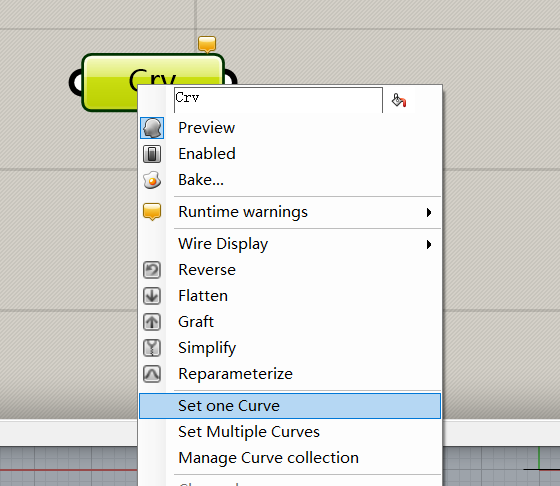Open Manage Curve collection
560x486 pixels.
pos(290,458)
